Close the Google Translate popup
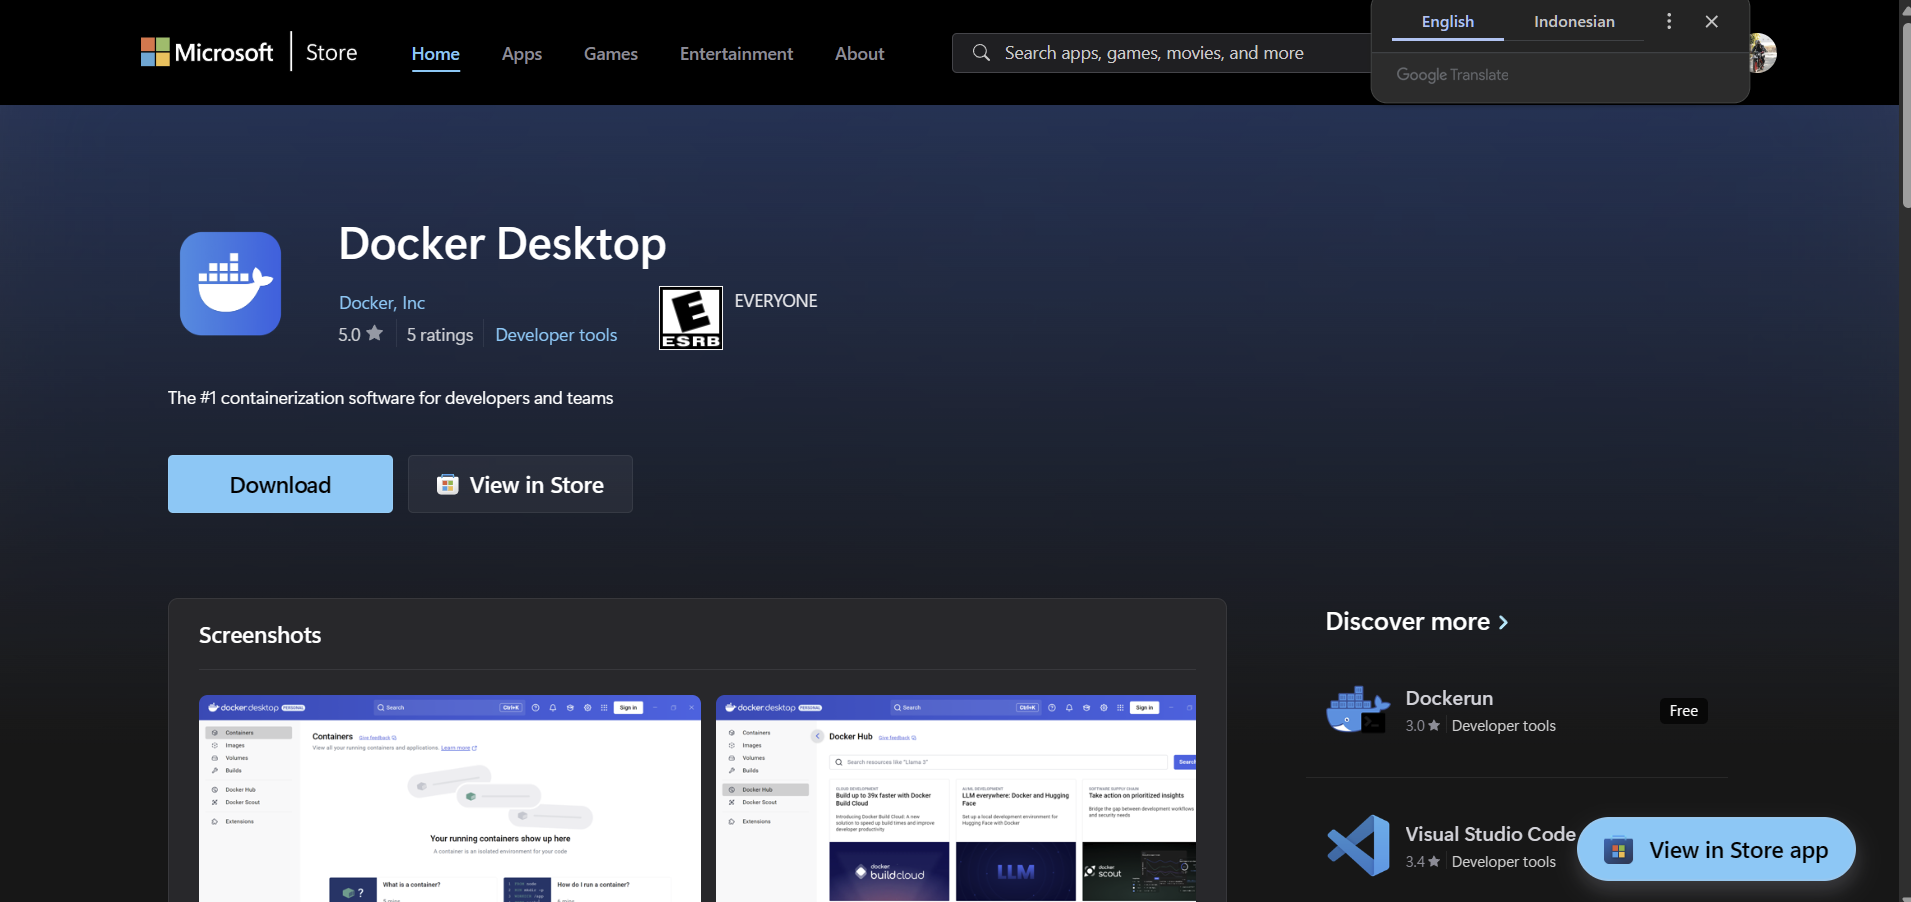This screenshot has width=1911, height=902. click(x=1711, y=21)
